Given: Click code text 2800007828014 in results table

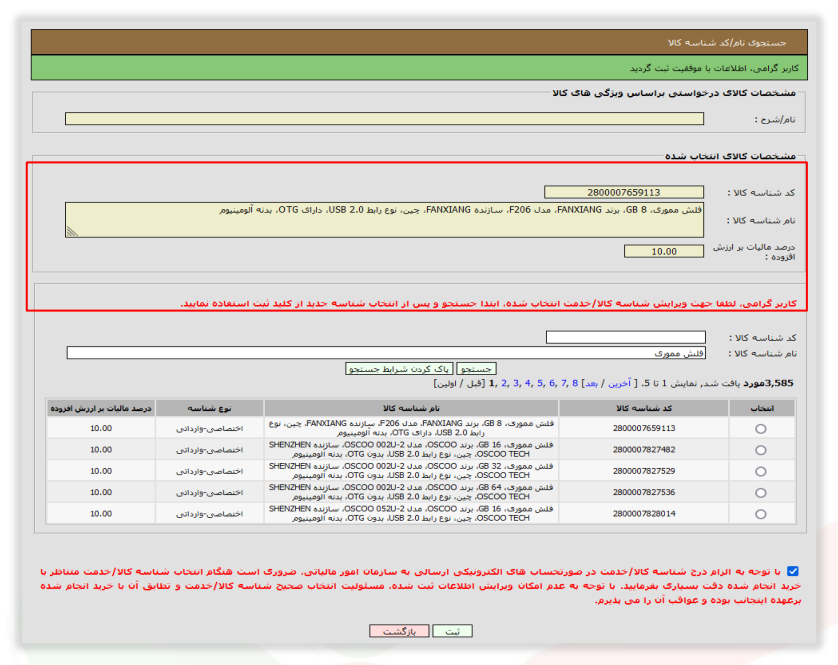Looking at the screenshot, I should click(x=644, y=514).
